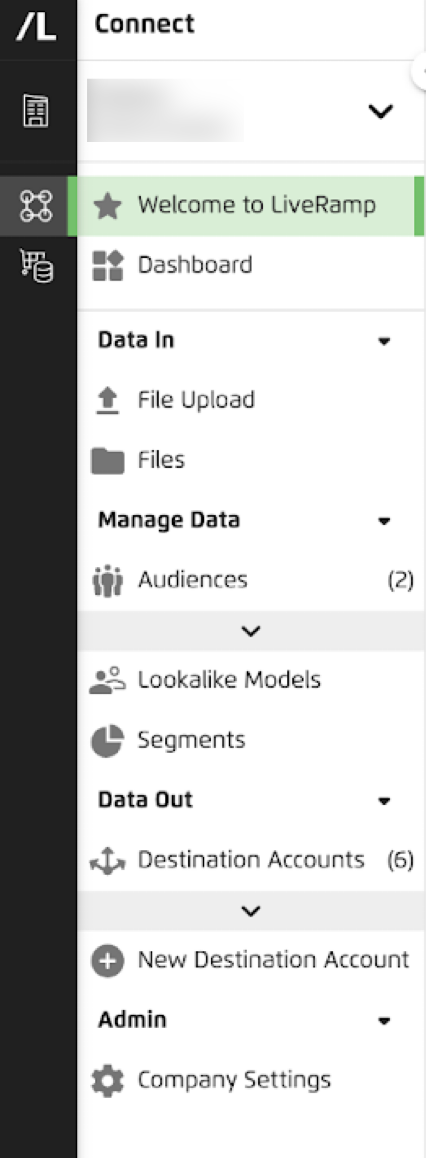Click the Lookalike Models people icon
This screenshot has width=426, height=1158.
pos(108,680)
